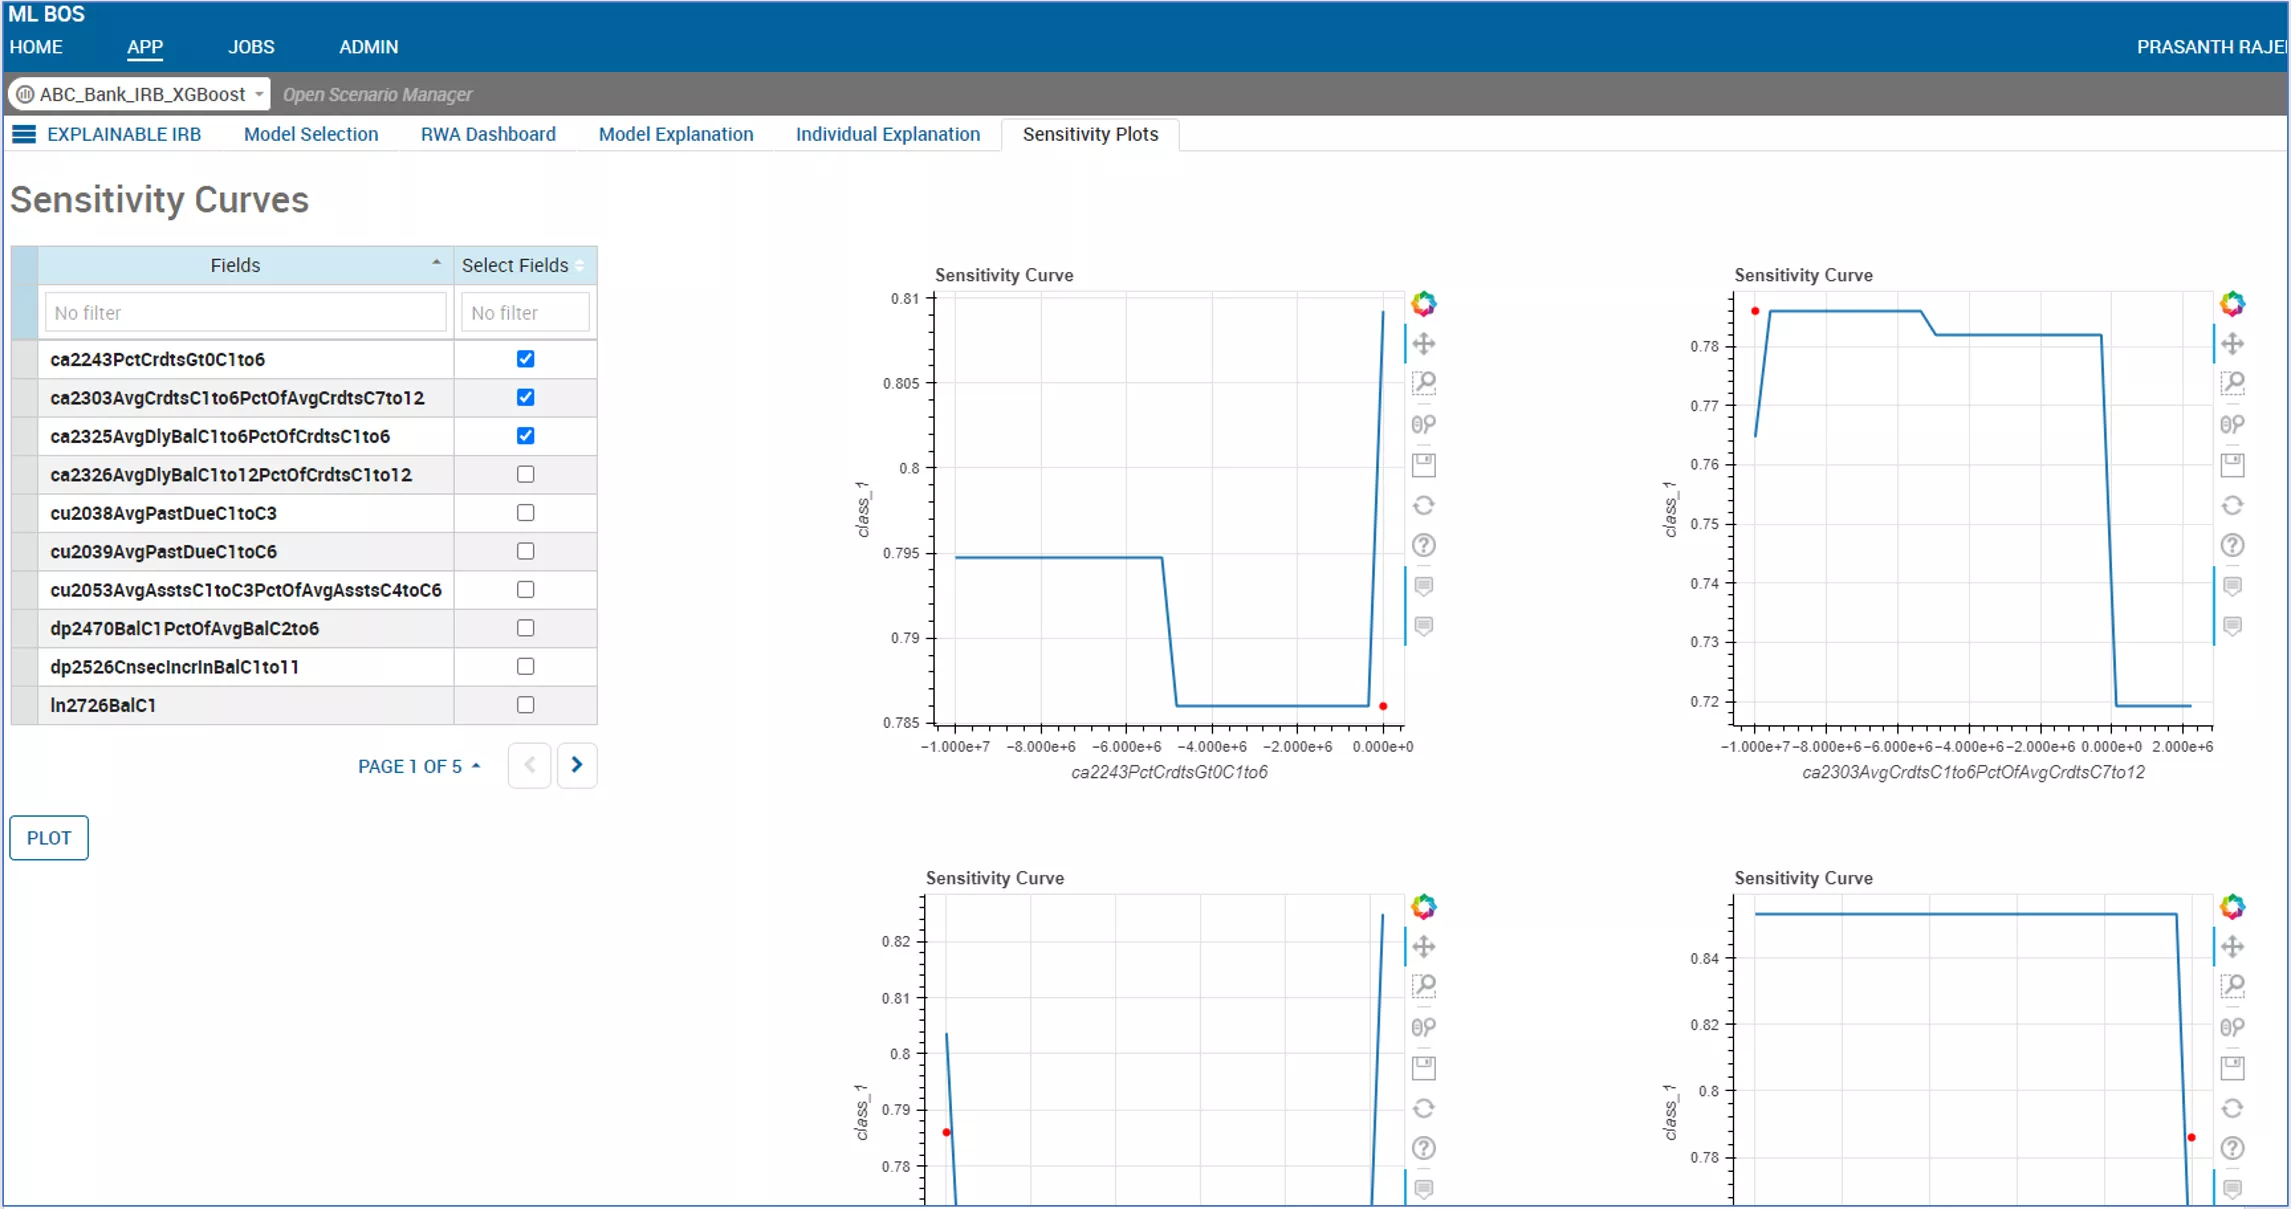Screen dimensions: 2291x1209
Task: Save the ca2243 sensitivity plot as image
Action: coord(1424,464)
